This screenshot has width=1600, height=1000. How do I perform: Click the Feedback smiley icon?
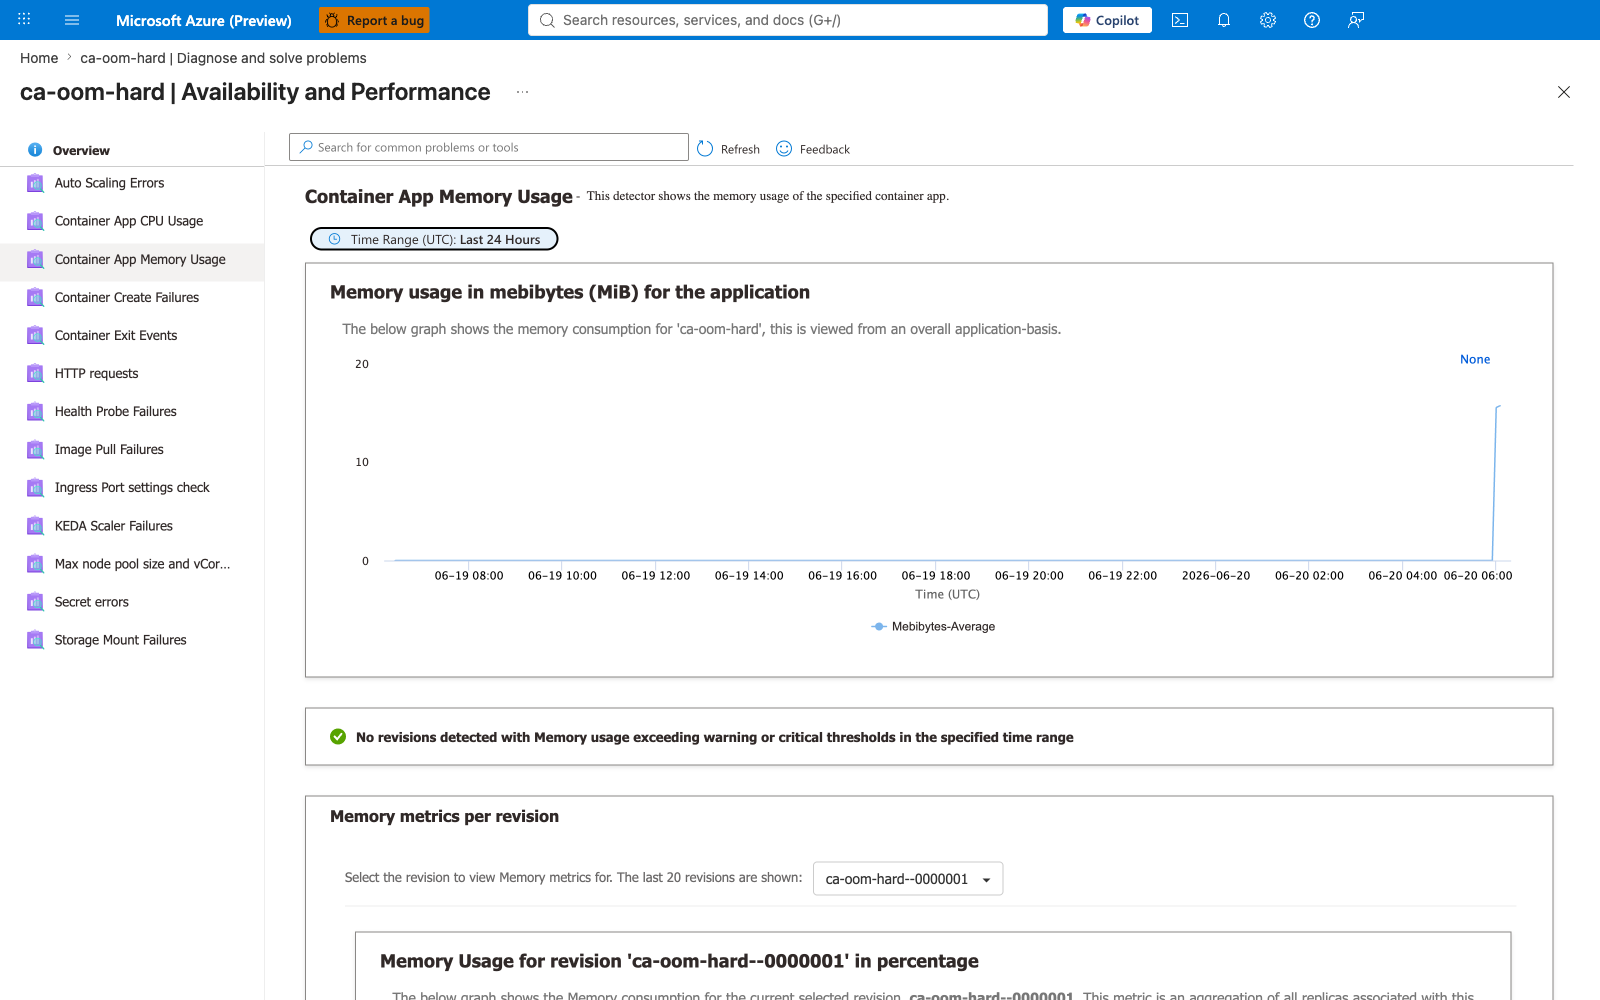click(784, 148)
